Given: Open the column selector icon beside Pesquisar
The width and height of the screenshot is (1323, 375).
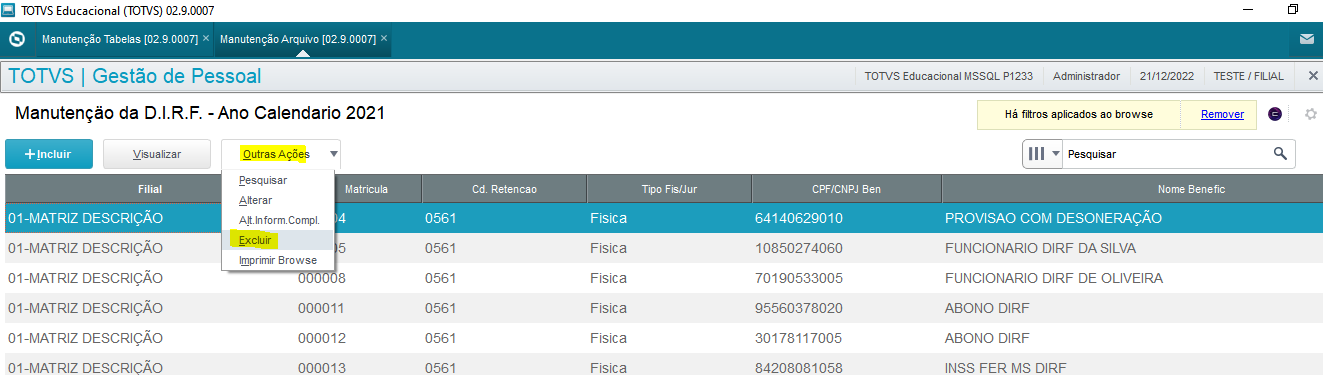Looking at the screenshot, I should 1043,154.
